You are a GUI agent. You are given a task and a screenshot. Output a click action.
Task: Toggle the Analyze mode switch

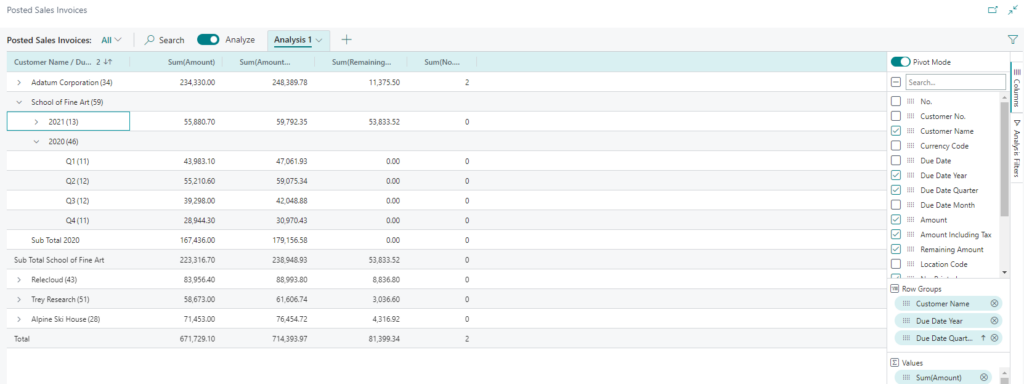208,40
